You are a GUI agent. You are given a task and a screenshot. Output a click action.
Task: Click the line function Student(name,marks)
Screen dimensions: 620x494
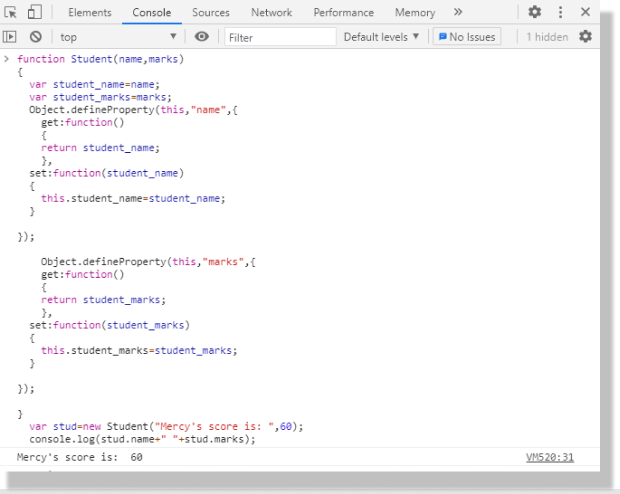click(x=100, y=59)
